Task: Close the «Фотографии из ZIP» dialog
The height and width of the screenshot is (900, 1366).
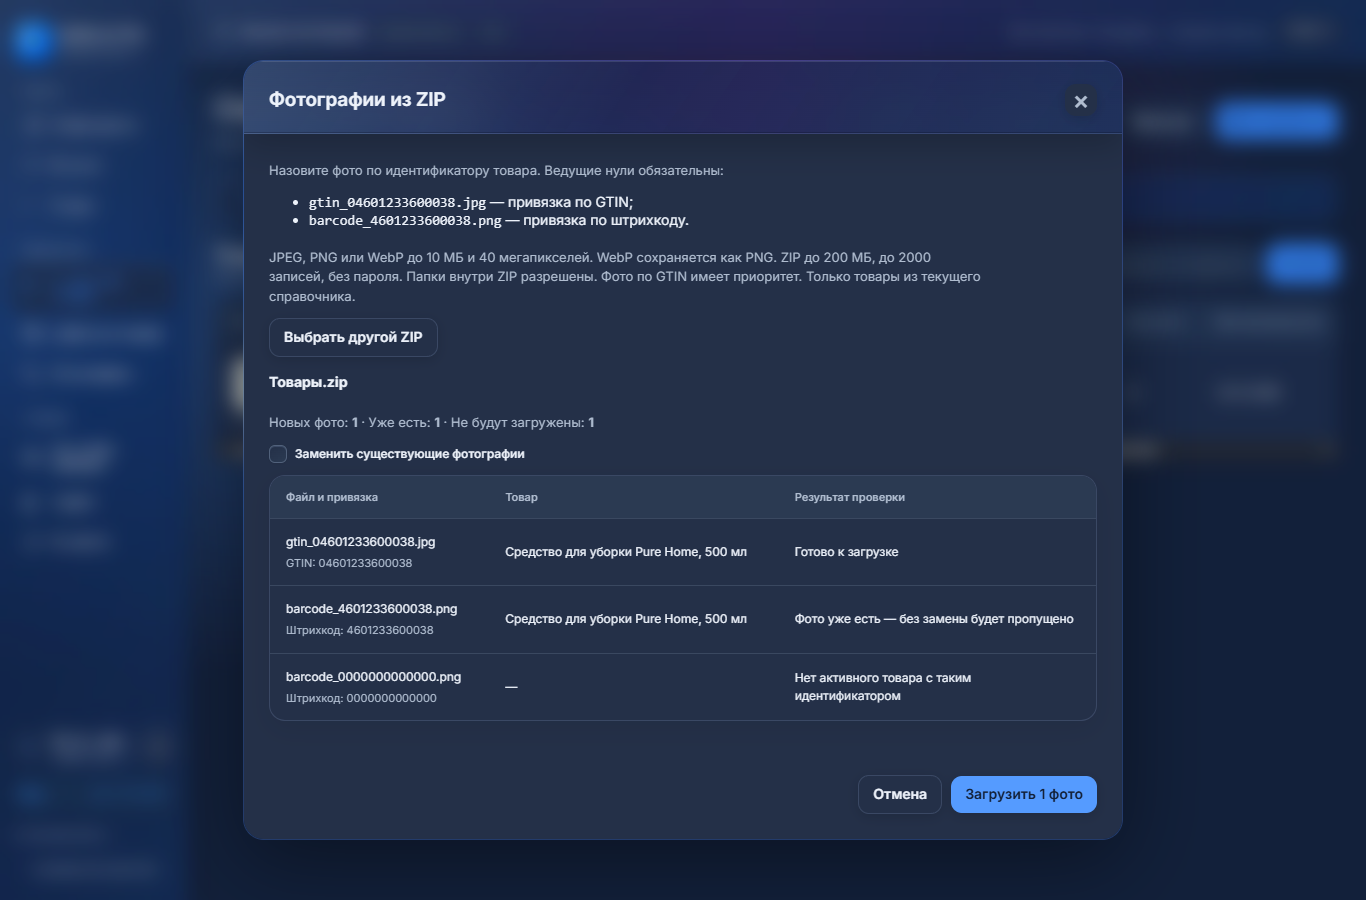Action: pos(1080,102)
